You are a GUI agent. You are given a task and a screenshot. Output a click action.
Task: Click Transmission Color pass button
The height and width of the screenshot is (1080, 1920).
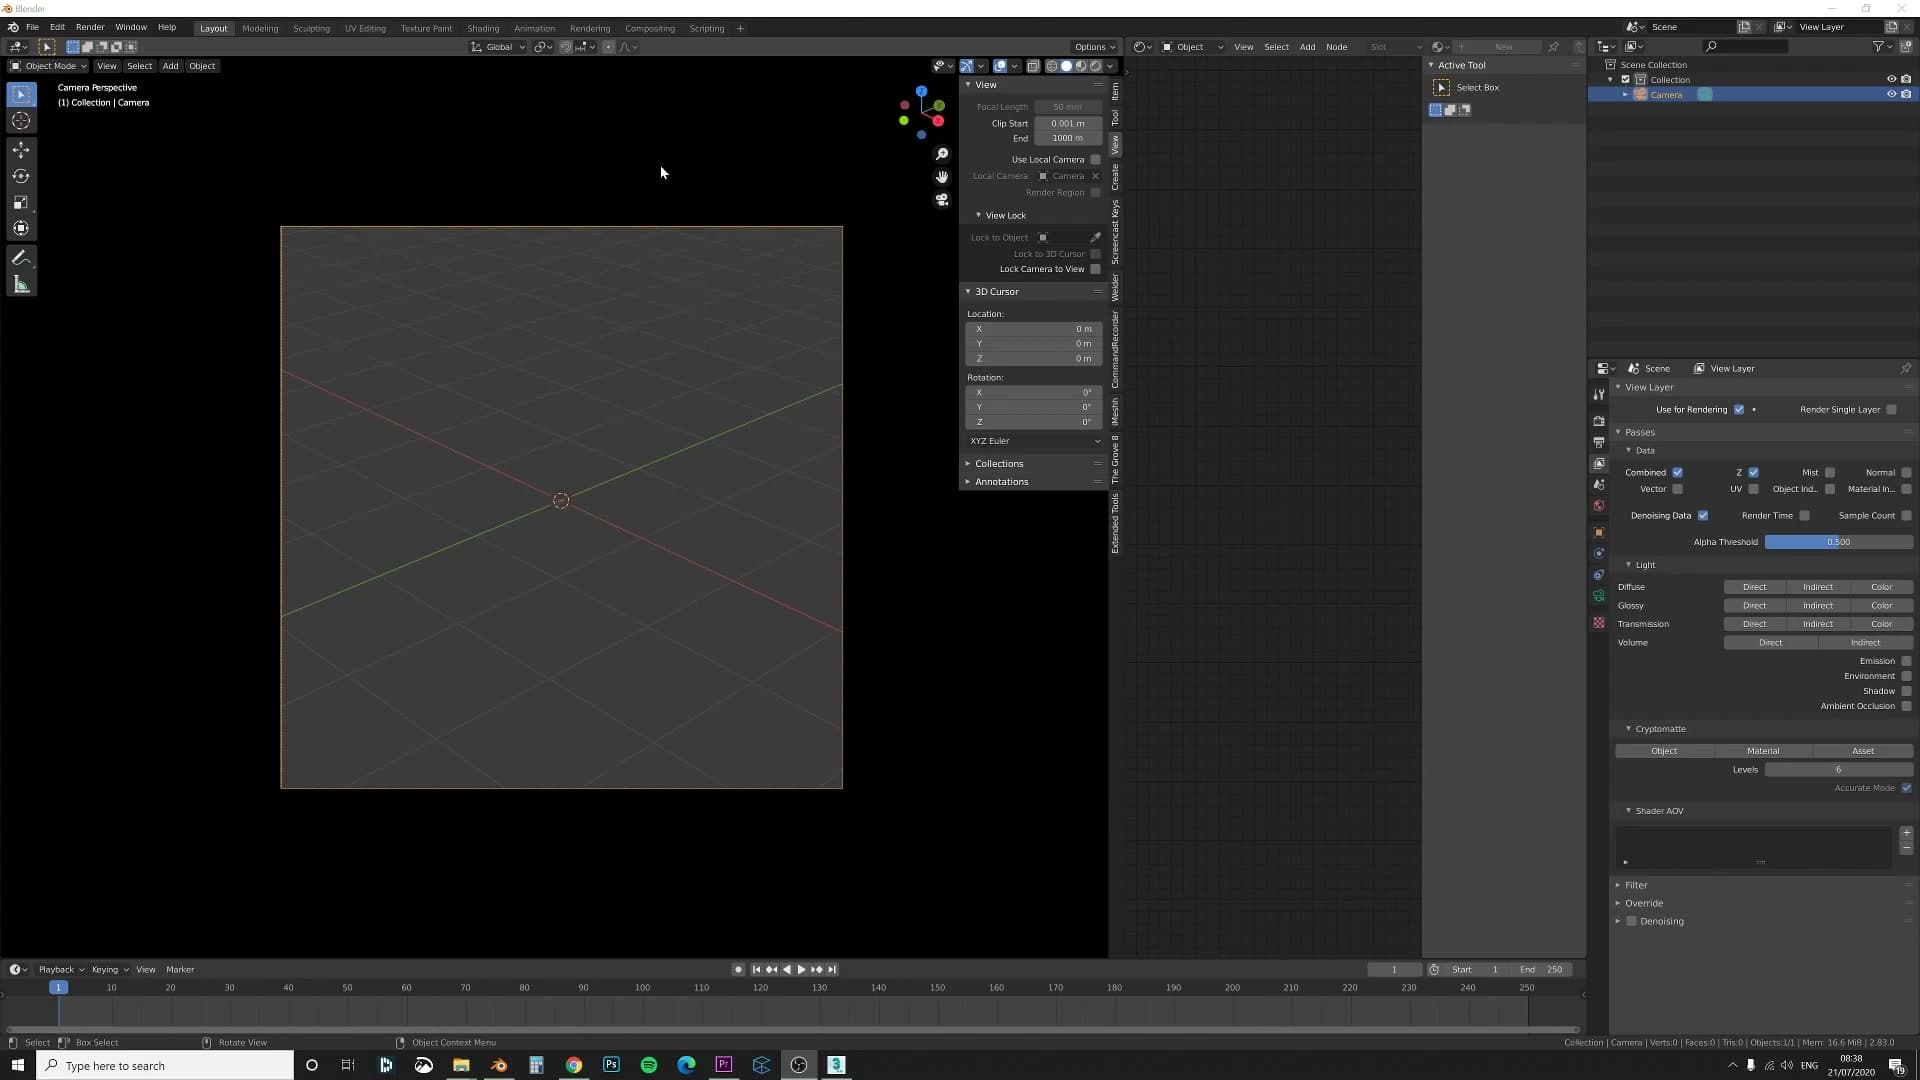coord(1882,624)
